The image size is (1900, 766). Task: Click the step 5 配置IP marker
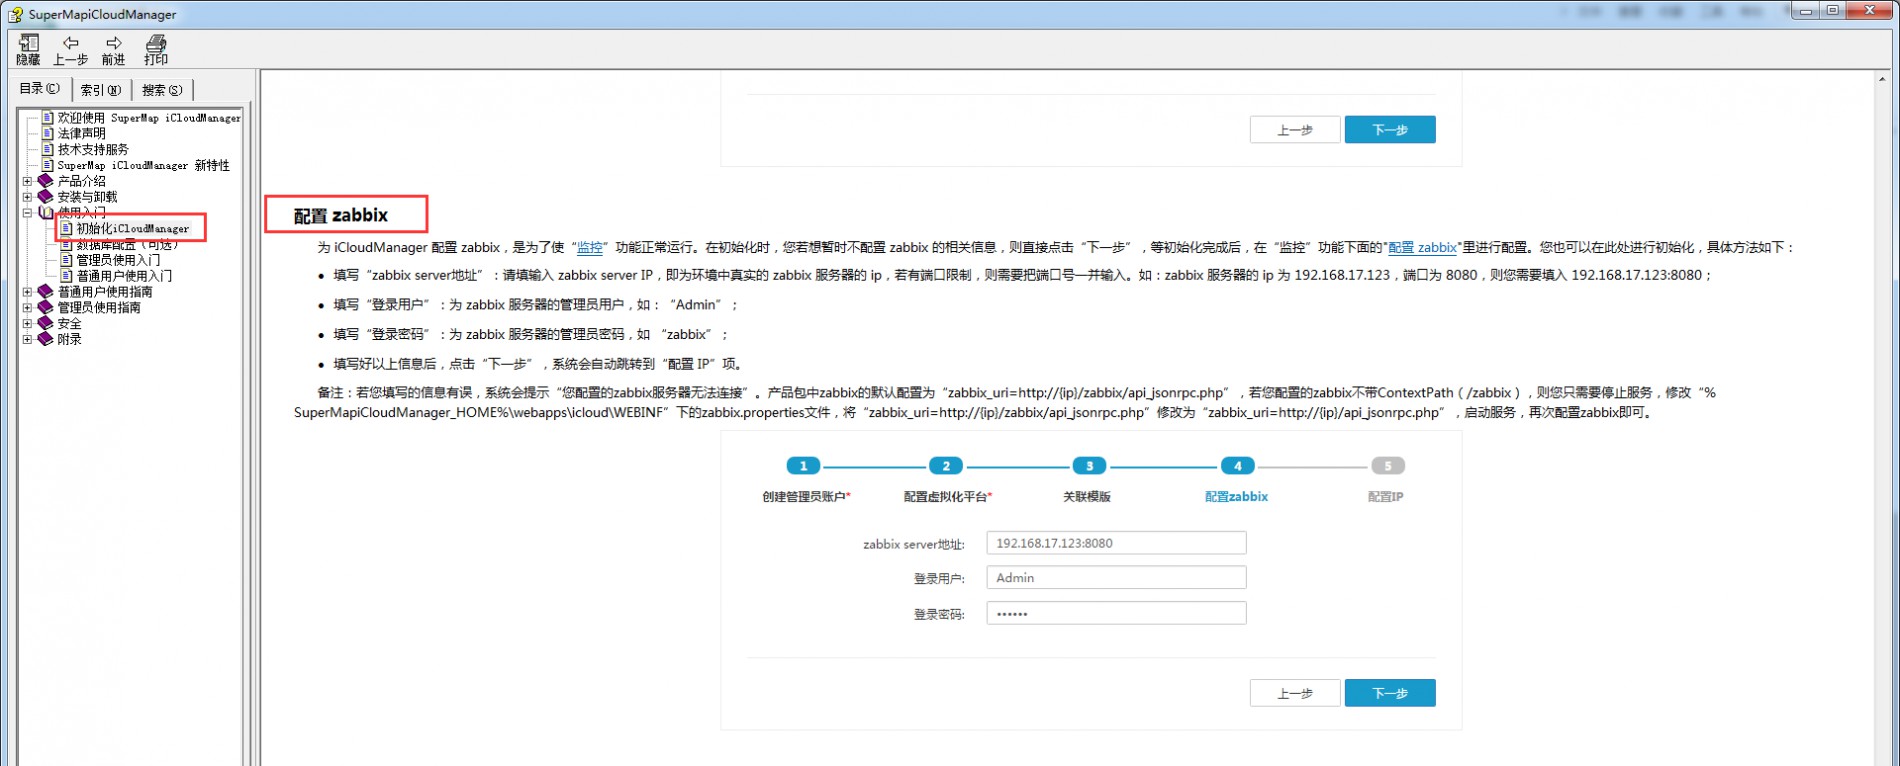tap(1387, 466)
